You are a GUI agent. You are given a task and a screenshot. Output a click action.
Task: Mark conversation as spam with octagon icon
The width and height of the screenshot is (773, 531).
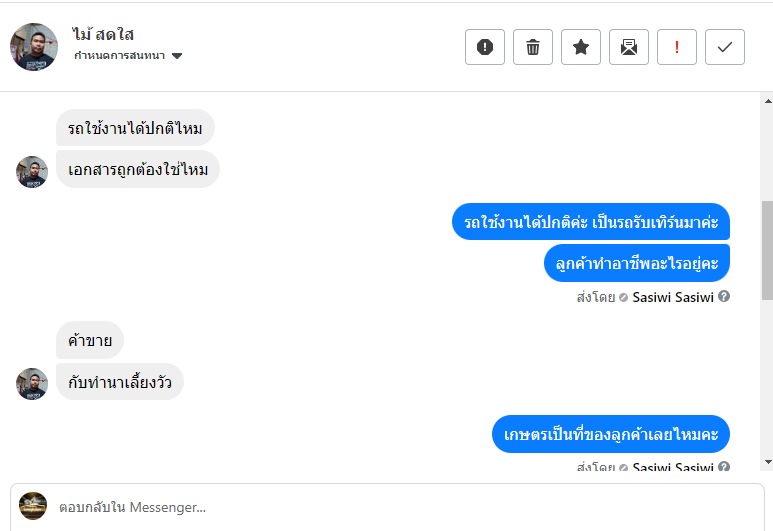485,47
